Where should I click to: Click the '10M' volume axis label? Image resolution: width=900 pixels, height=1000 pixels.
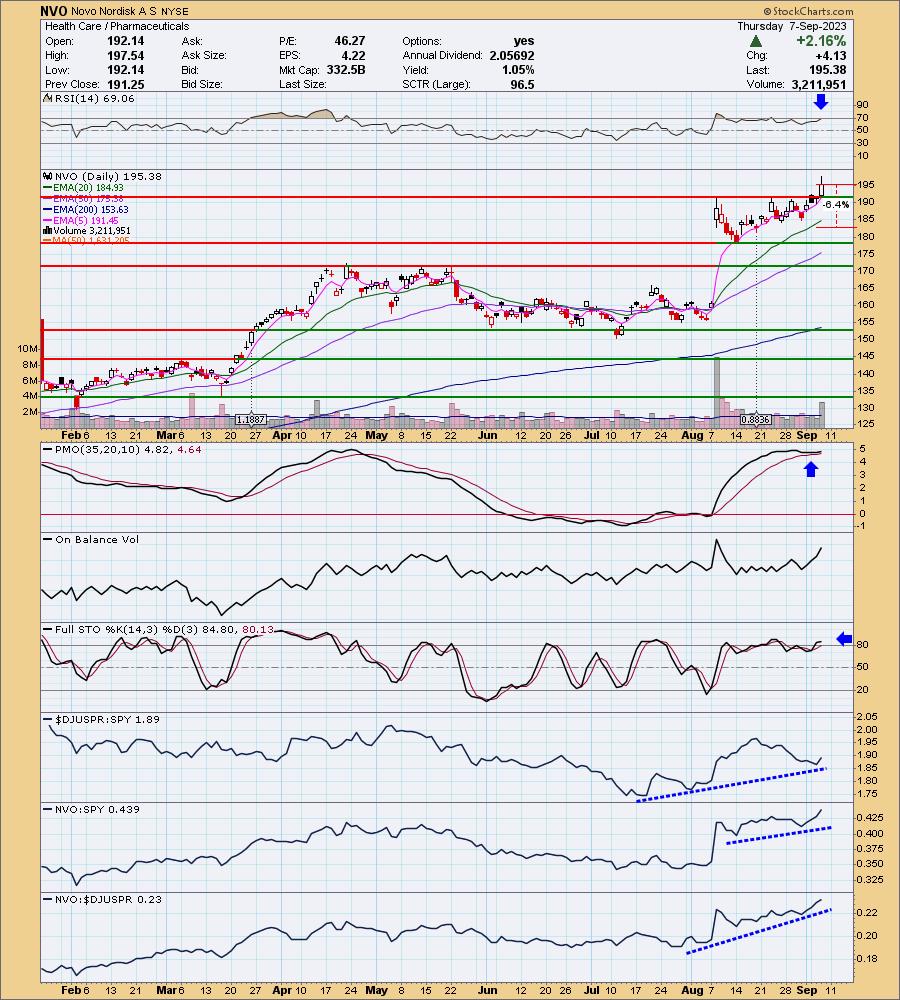coord(27,348)
